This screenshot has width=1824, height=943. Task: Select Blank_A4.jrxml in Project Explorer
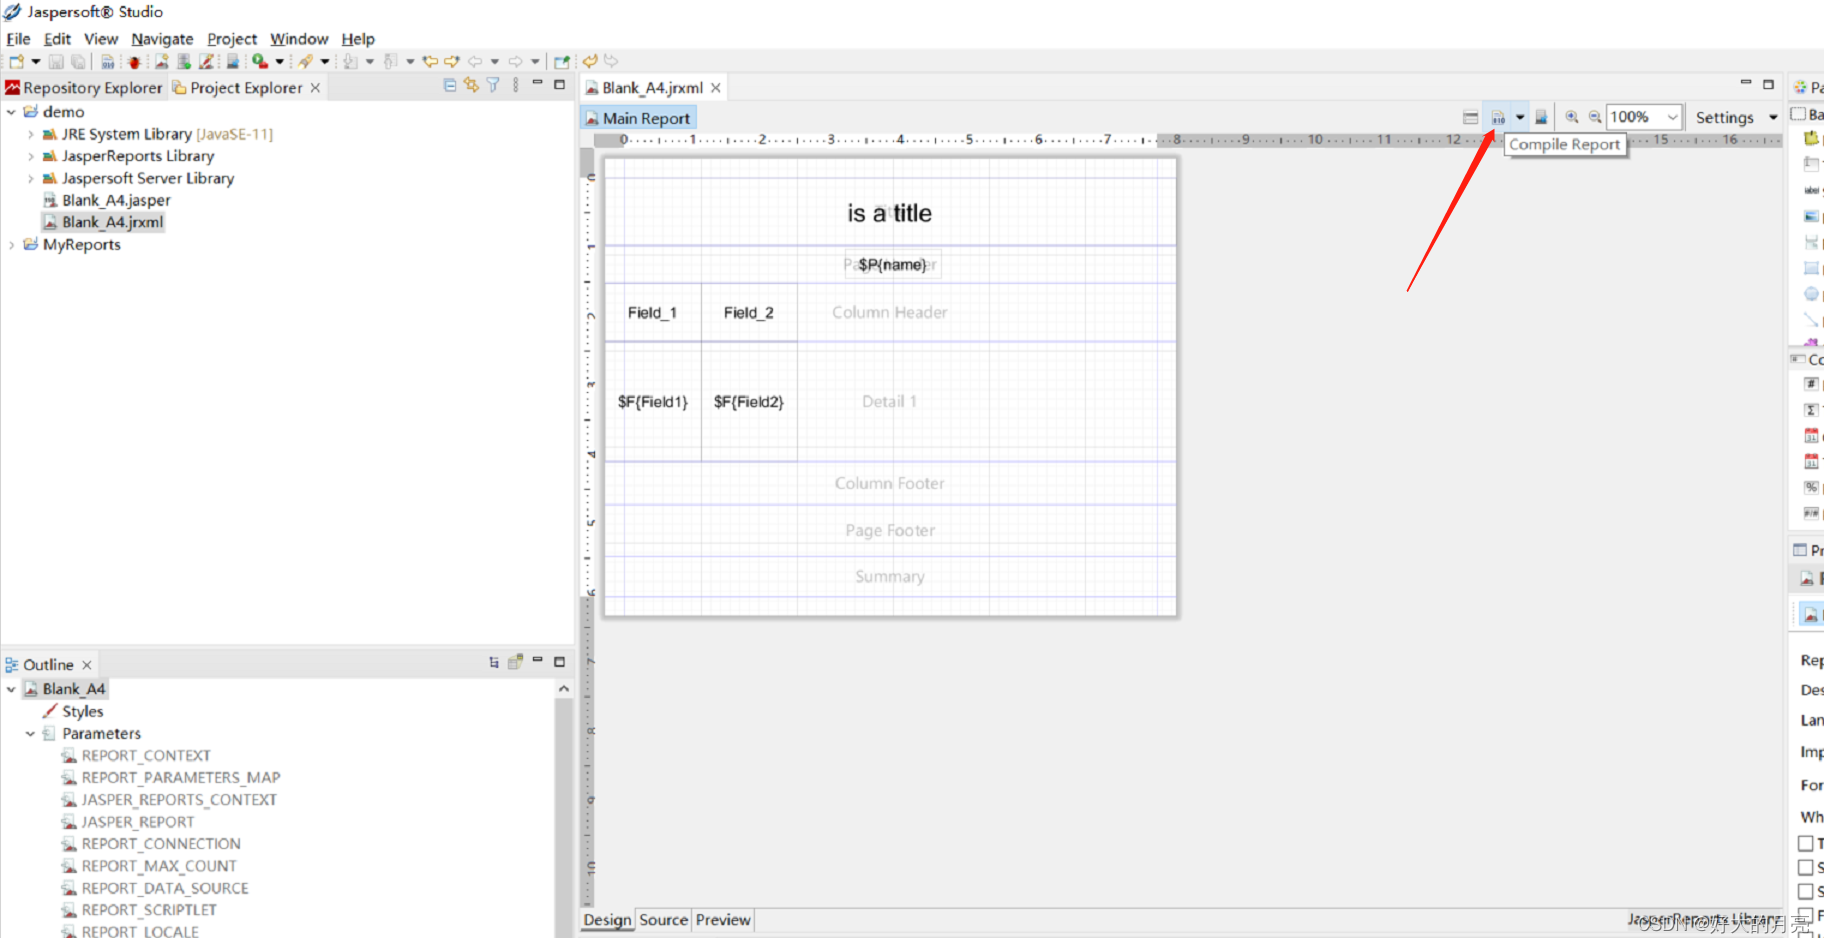[x=103, y=222]
